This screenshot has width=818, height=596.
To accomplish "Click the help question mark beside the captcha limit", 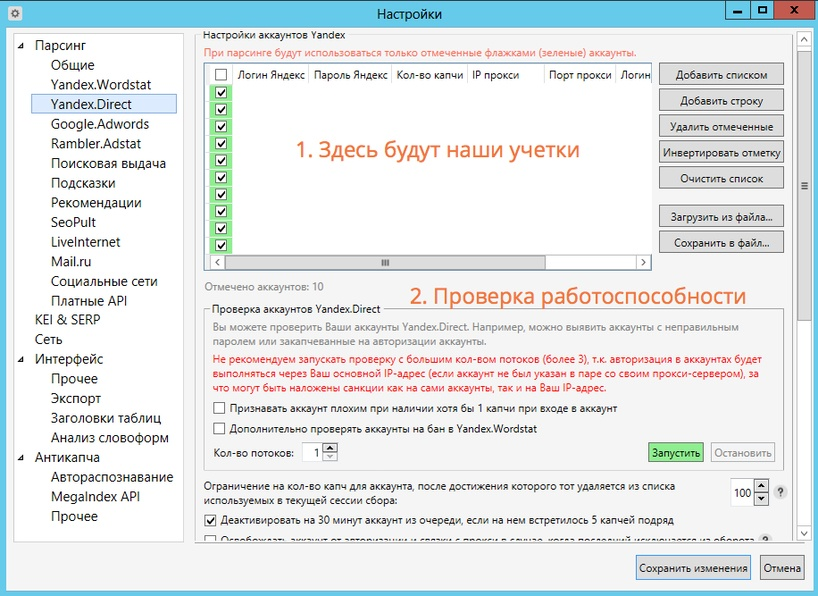I will coord(780,492).
